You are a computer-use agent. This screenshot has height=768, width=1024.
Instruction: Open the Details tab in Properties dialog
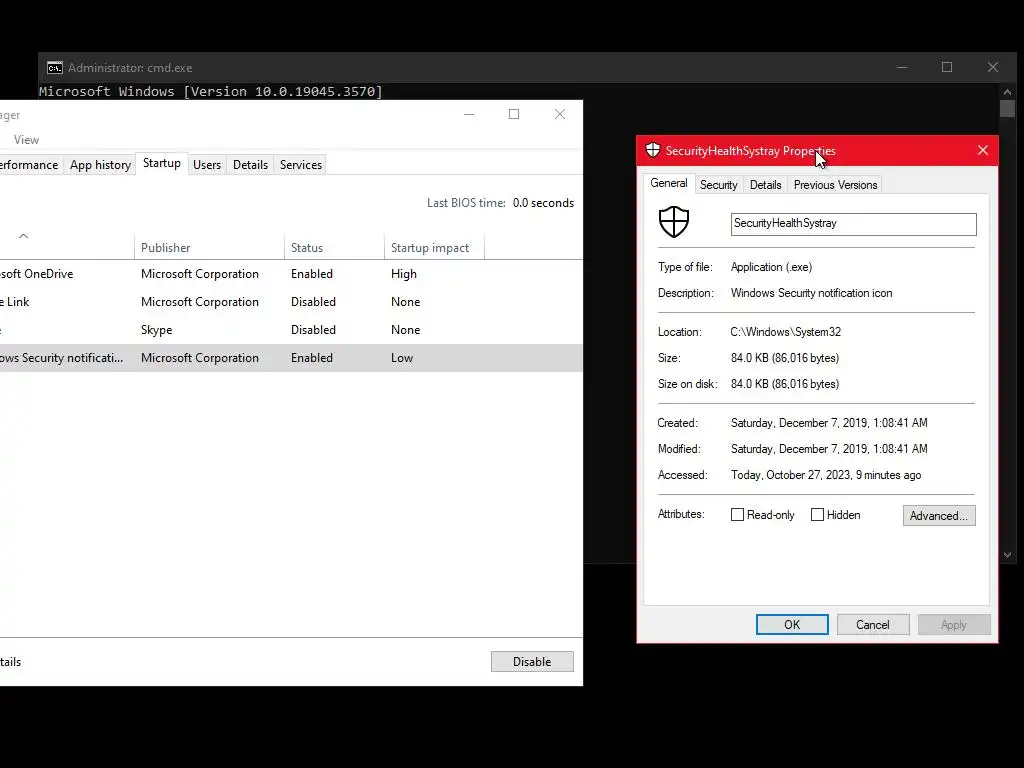pyautogui.click(x=765, y=185)
